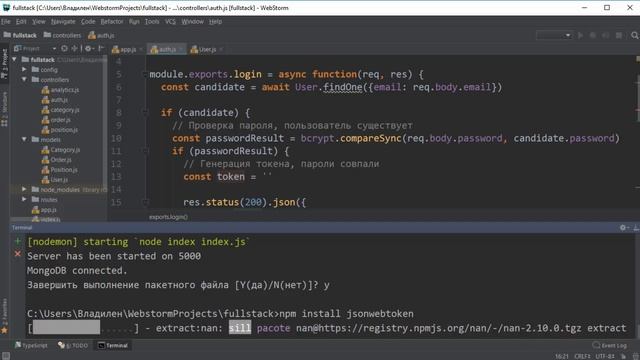Screen dimensions: 640x360
Task: Collapse the controllers folder arrow
Action: [x=24, y=80]
